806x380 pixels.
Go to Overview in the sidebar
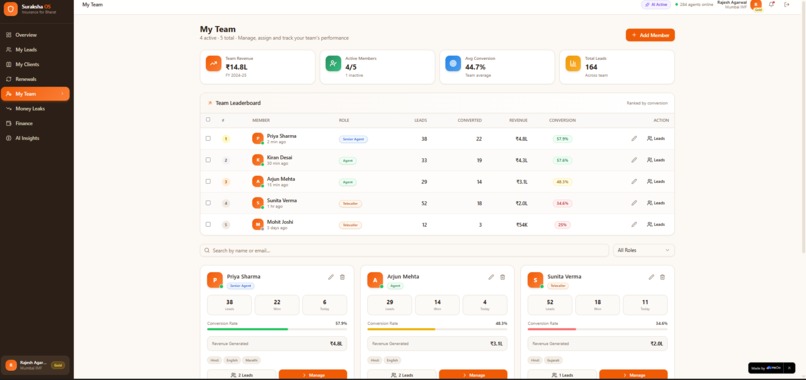pyautogui.click(x=35, y=35)
